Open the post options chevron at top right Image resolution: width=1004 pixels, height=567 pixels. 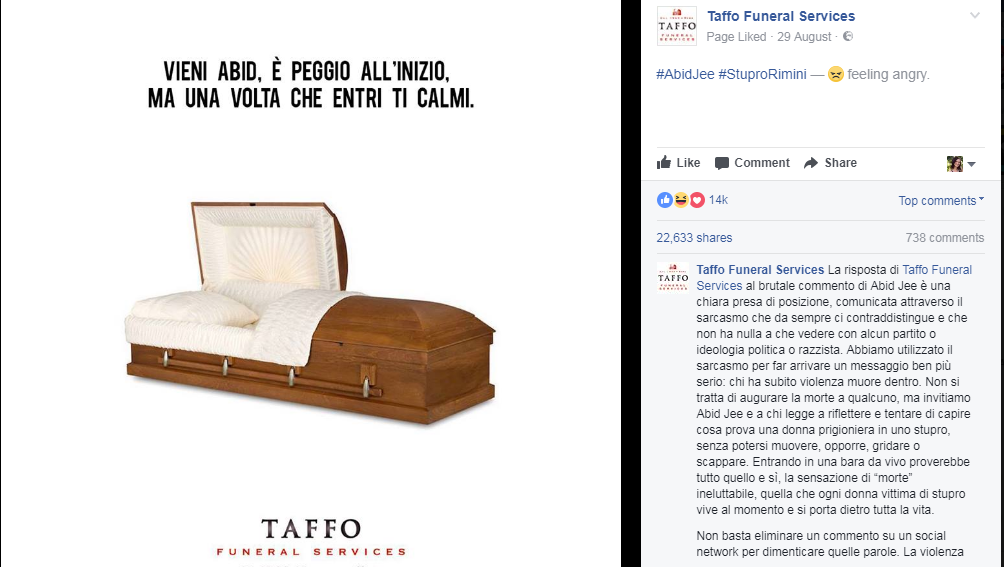[x=975, y=15]
